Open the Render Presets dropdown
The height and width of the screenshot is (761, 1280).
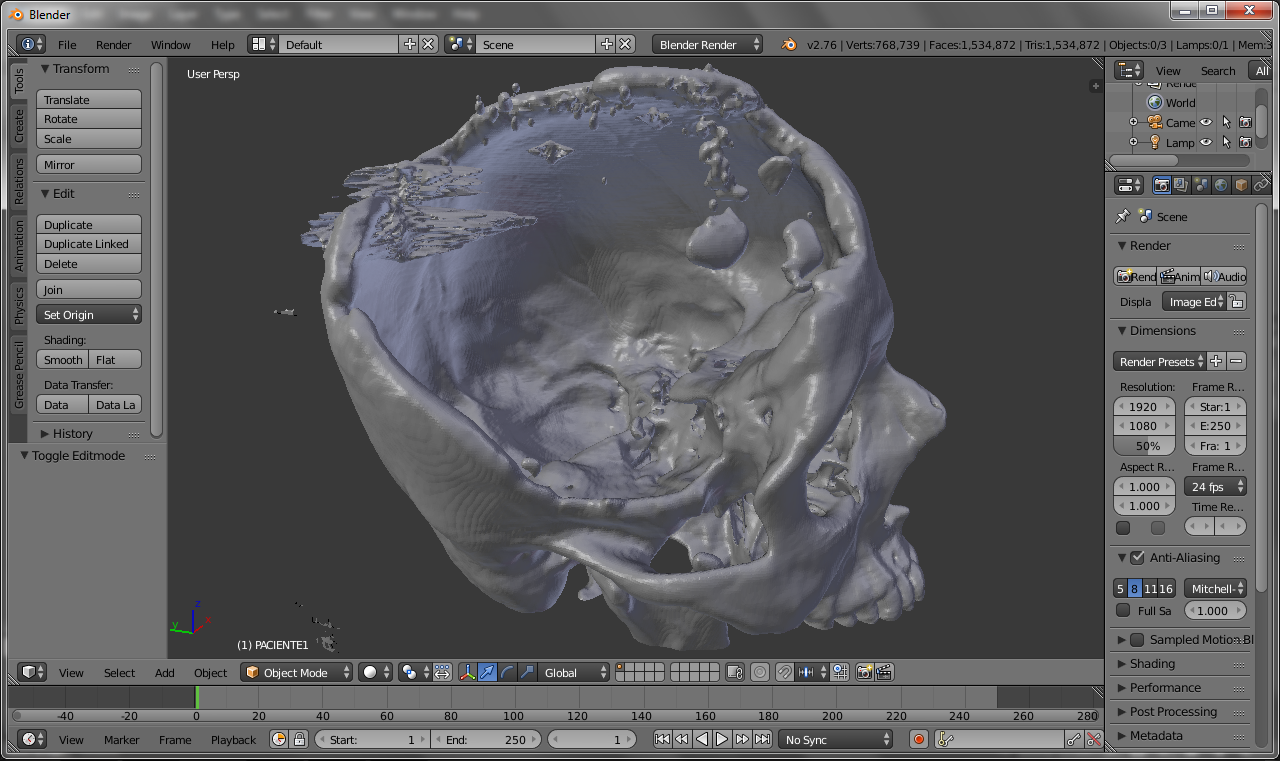tap(1159, 361)
